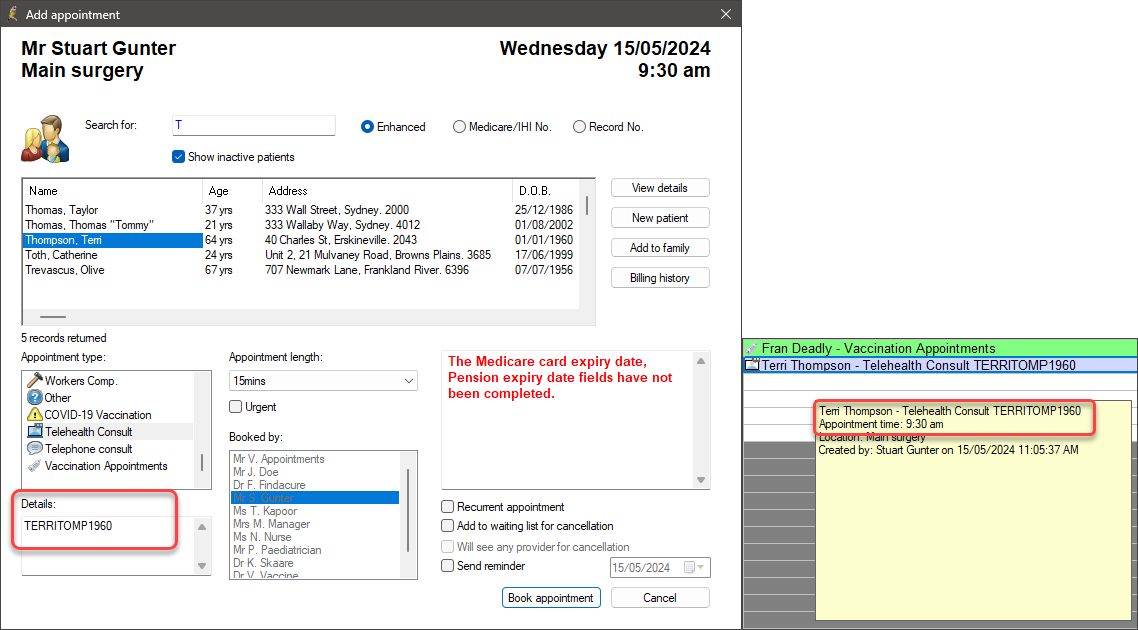Select patient Trevascus, Olive
1138x630 pixels.
(301, 271)
